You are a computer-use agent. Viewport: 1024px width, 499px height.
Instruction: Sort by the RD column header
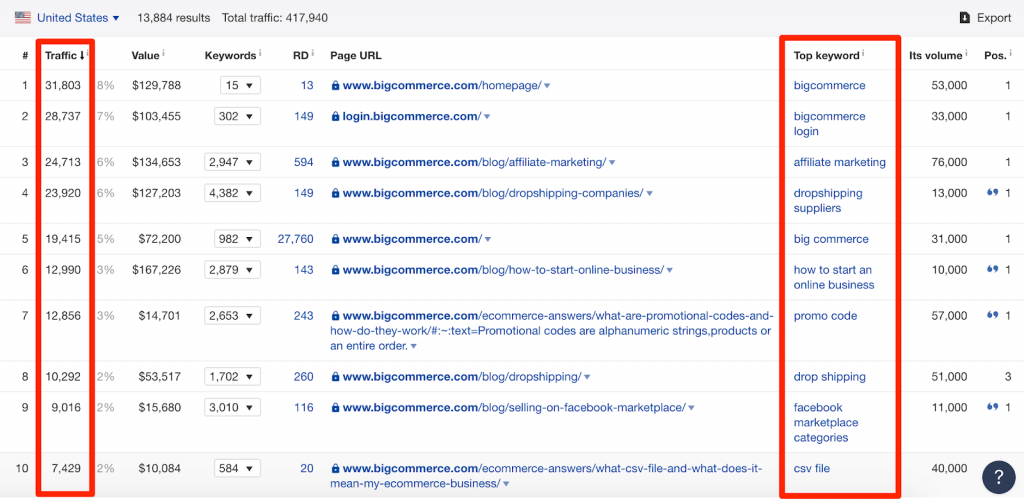click(300, 56)
